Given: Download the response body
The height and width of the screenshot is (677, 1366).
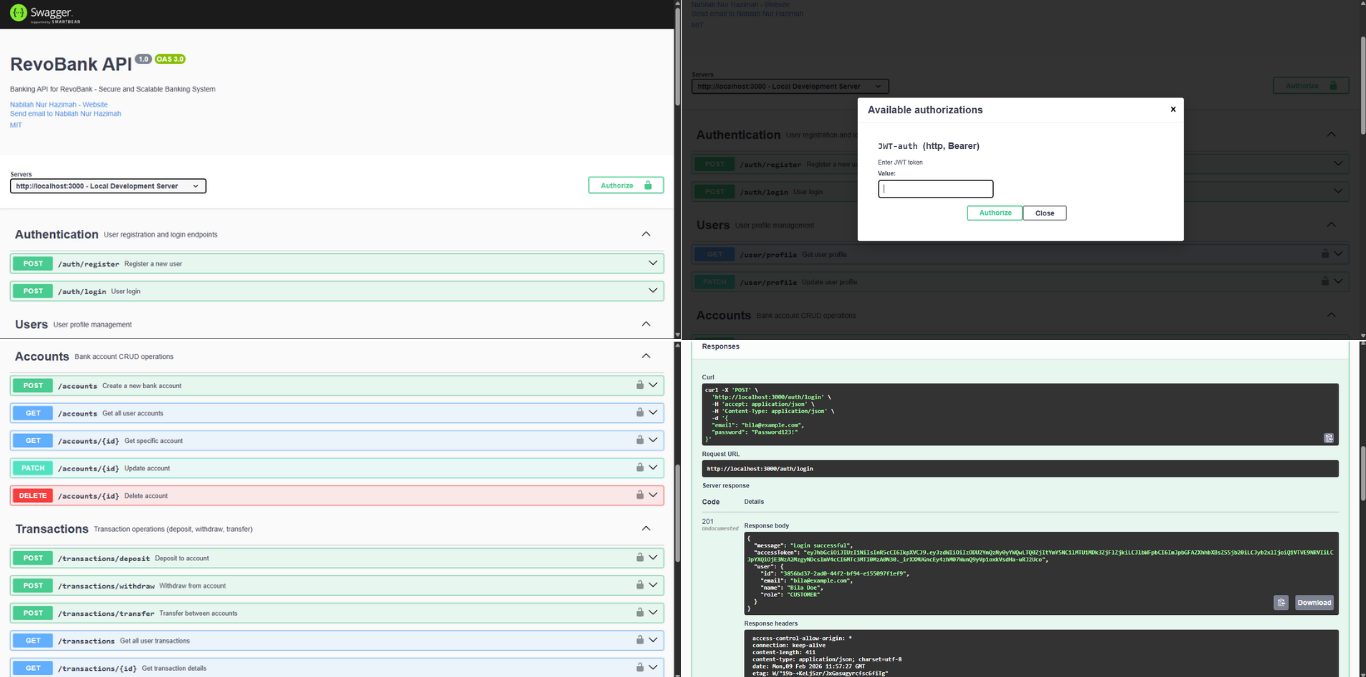Looking at the screenshot, I should 1314,602.
